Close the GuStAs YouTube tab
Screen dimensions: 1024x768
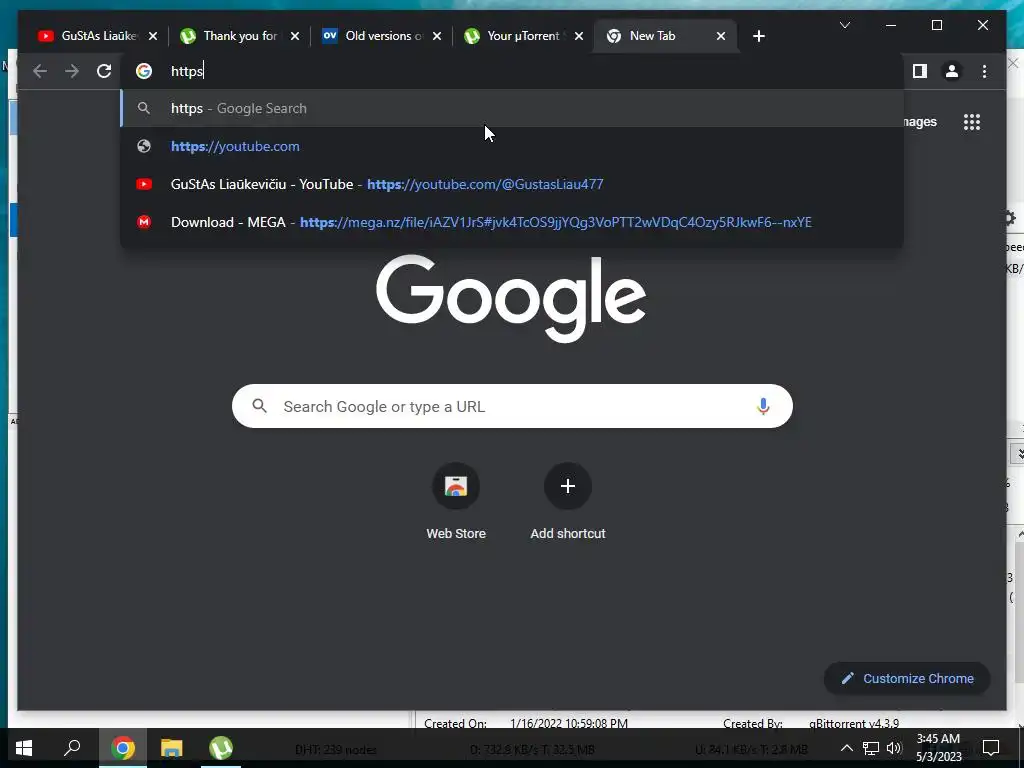[153, 36]
